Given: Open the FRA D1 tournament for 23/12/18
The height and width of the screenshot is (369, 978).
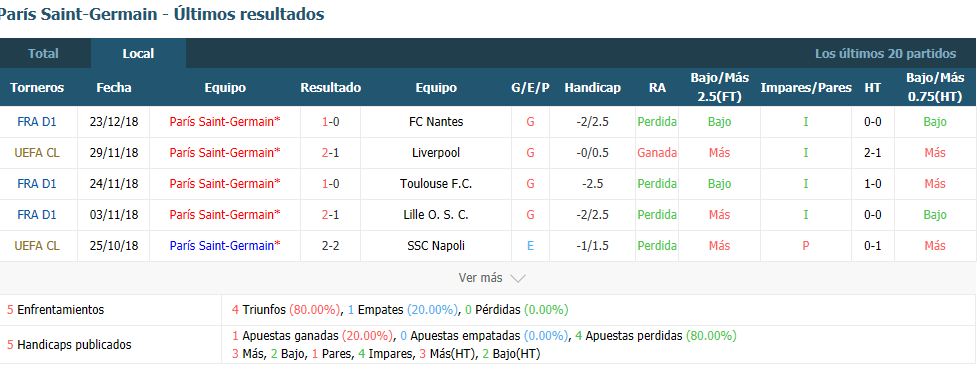Looking at the screenshot, I should (37, 122).
